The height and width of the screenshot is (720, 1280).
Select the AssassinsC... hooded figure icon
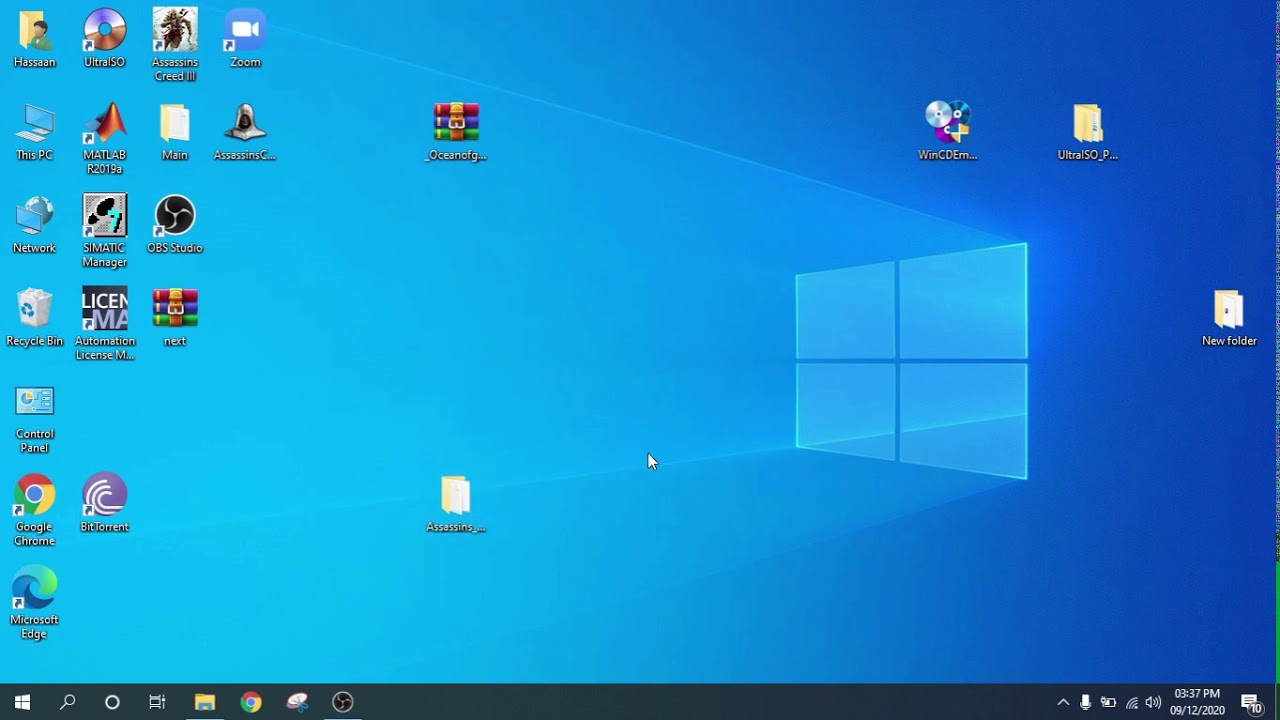tap(245, 132)
